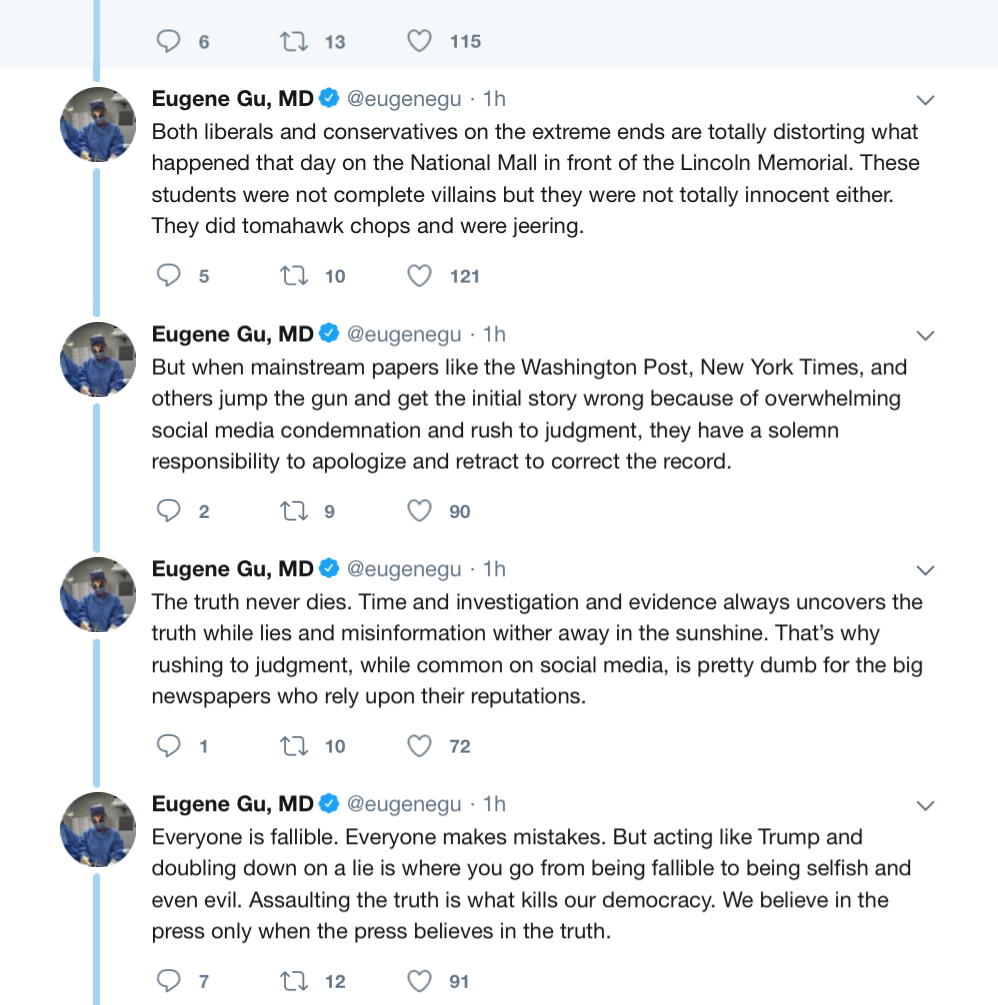Reply to the Washington Post tweet

[169, 511]
